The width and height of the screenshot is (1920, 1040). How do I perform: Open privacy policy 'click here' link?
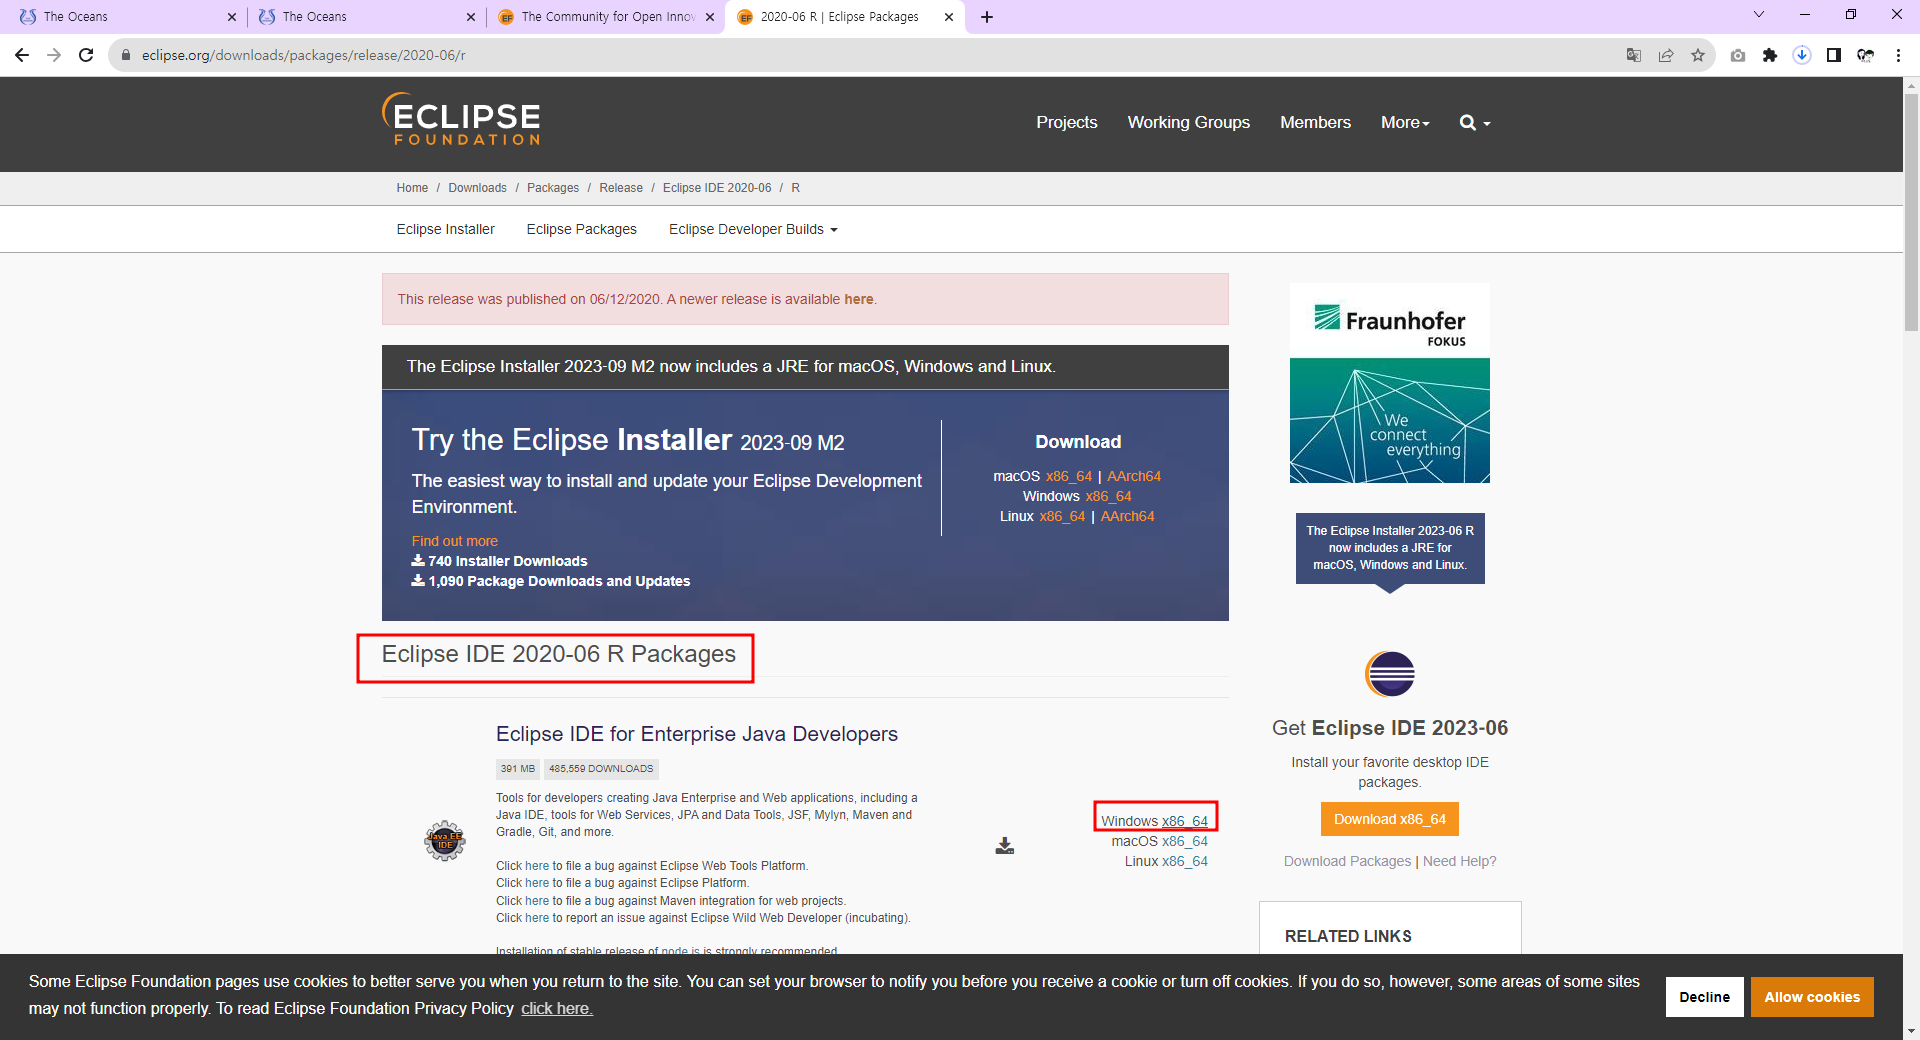557,1008
